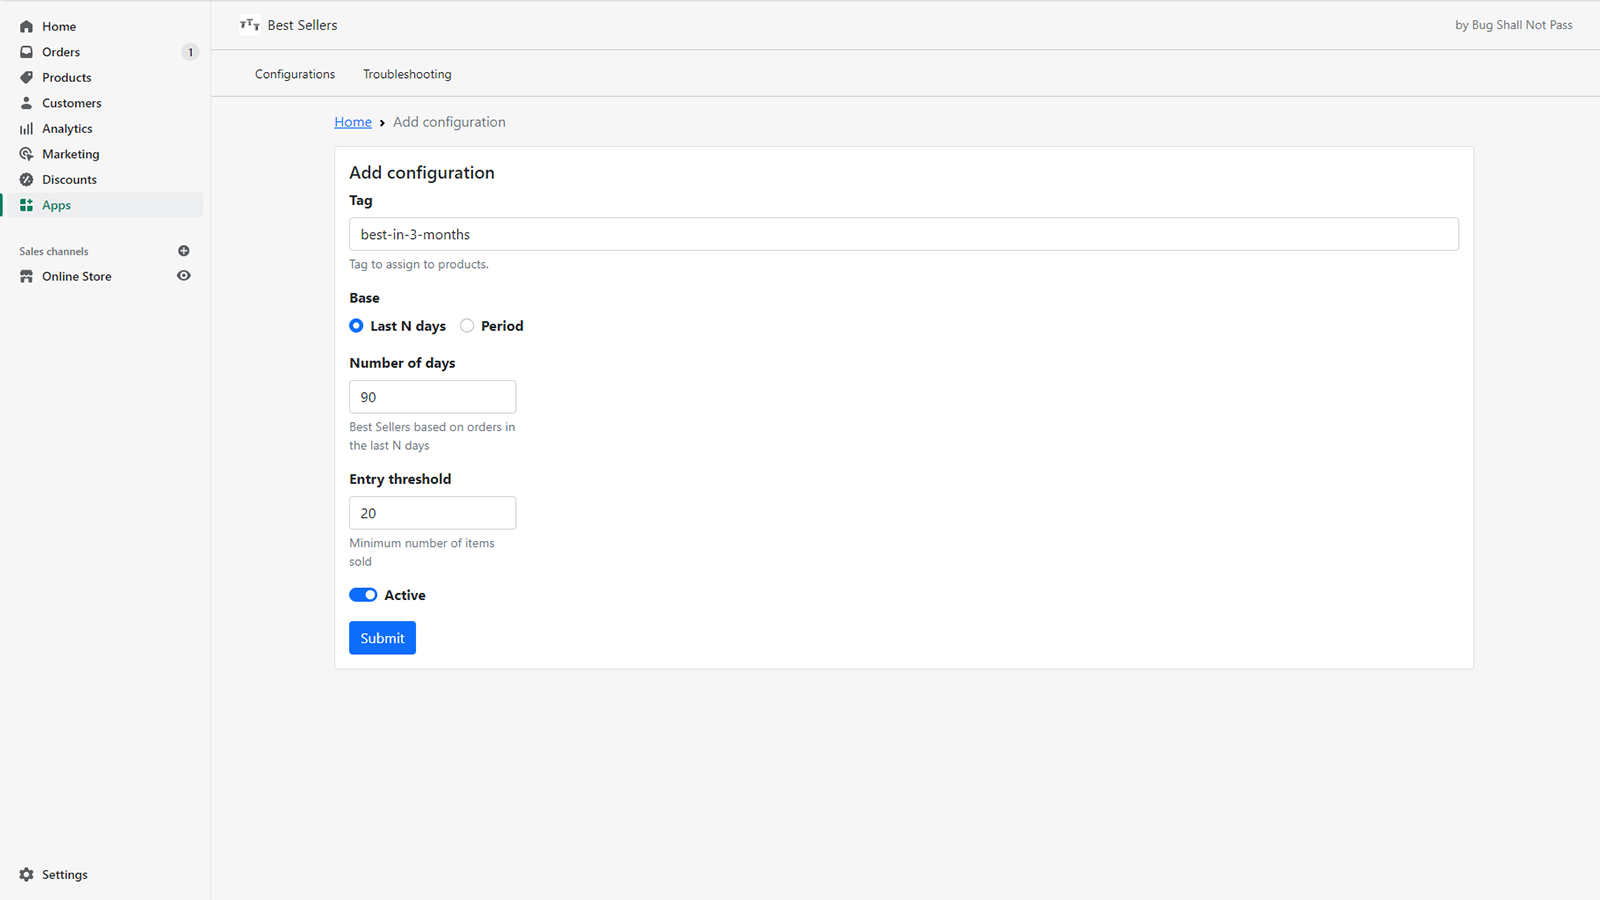Screen dimensions: 1600x900
Task: Open Settings via the gear icon
Action: 26,874
